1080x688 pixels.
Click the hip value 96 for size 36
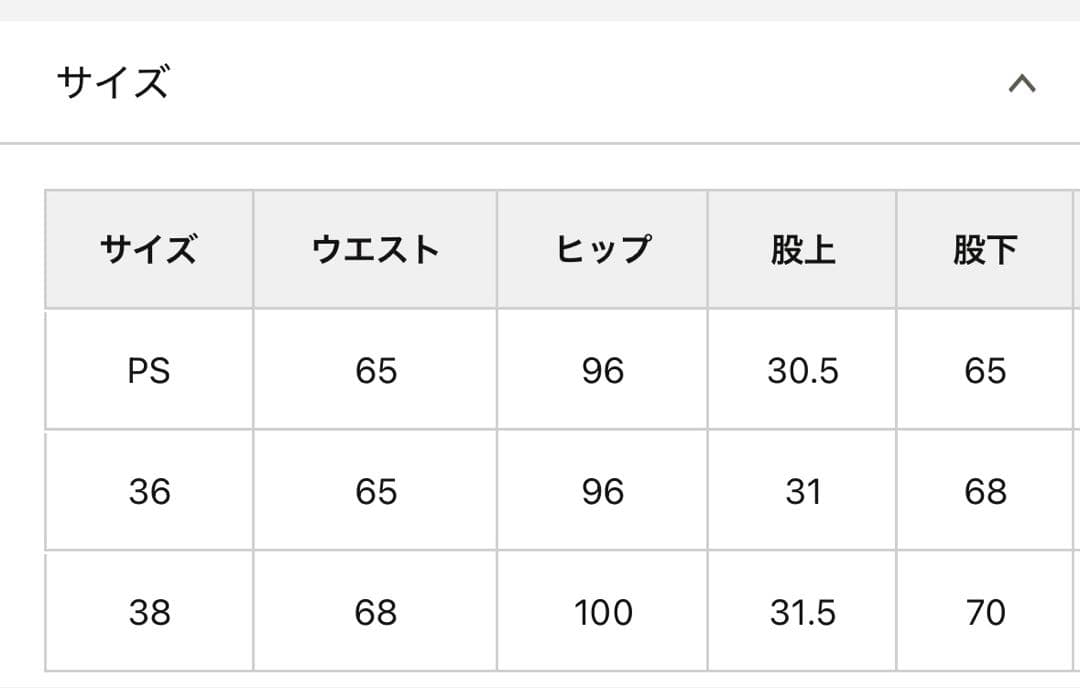(604, 491)
